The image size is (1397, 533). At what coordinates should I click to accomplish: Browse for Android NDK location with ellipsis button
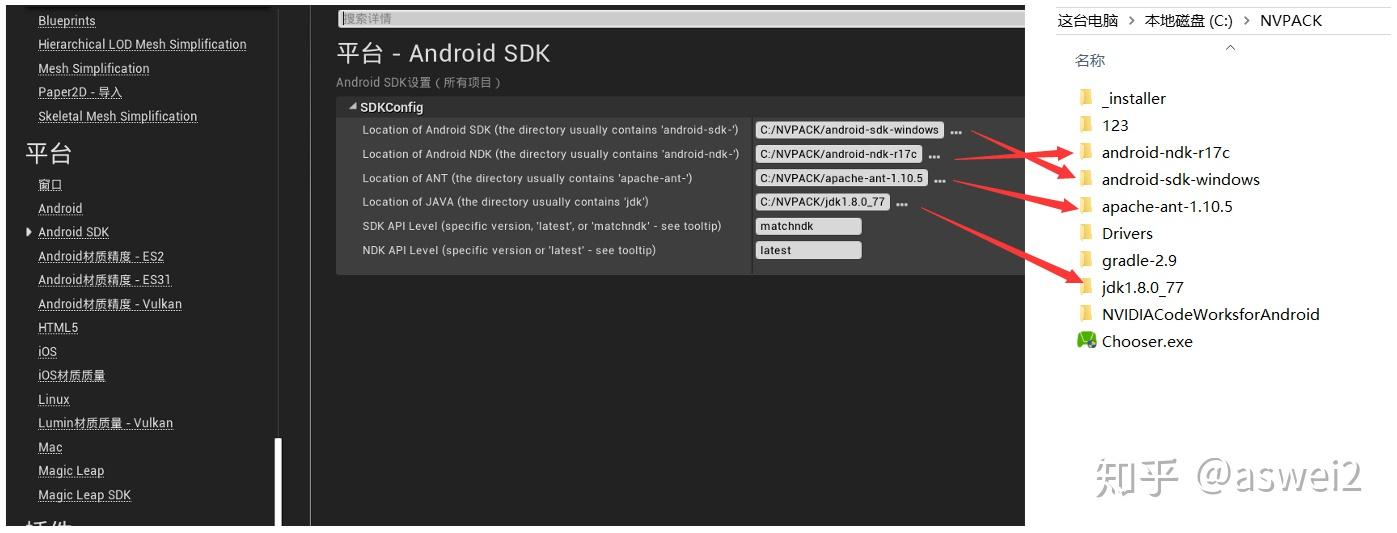coord(934,156)
